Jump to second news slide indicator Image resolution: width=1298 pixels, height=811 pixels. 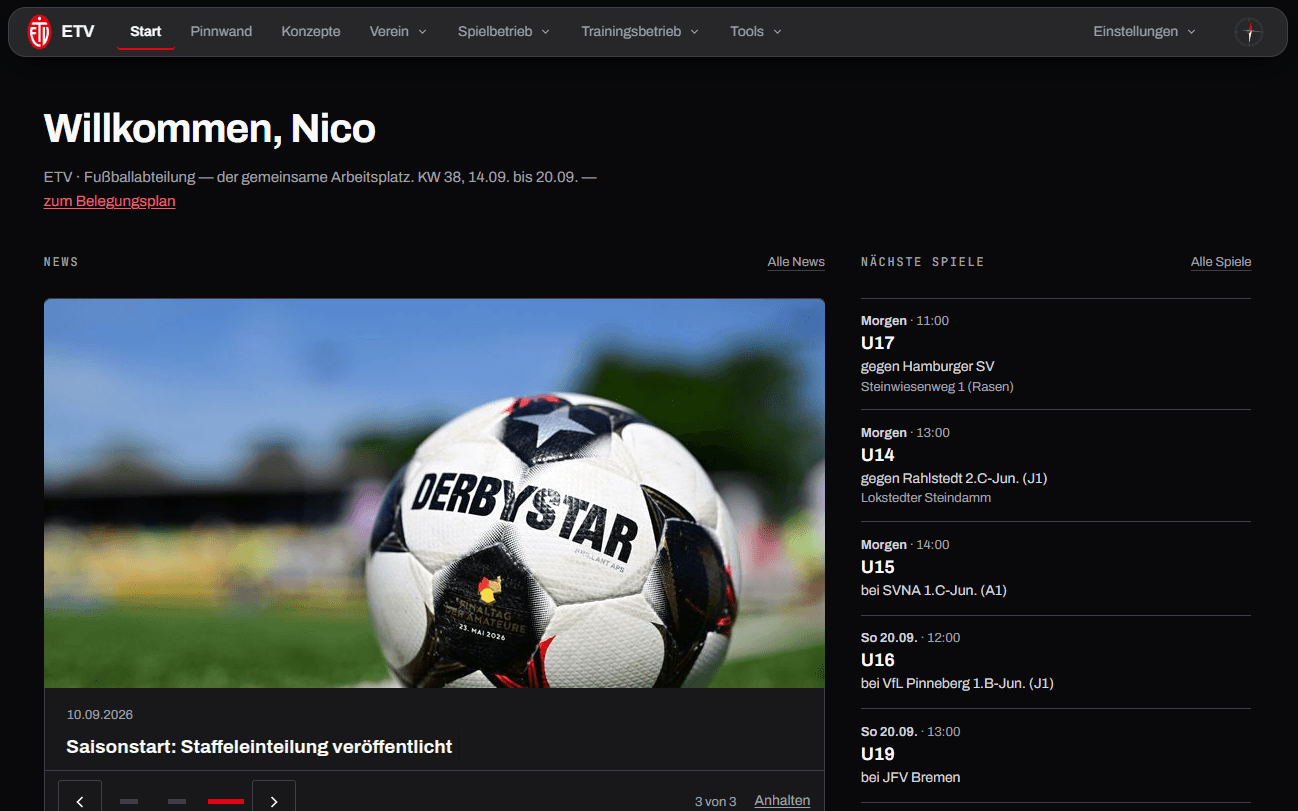click(x=177, y=801)
